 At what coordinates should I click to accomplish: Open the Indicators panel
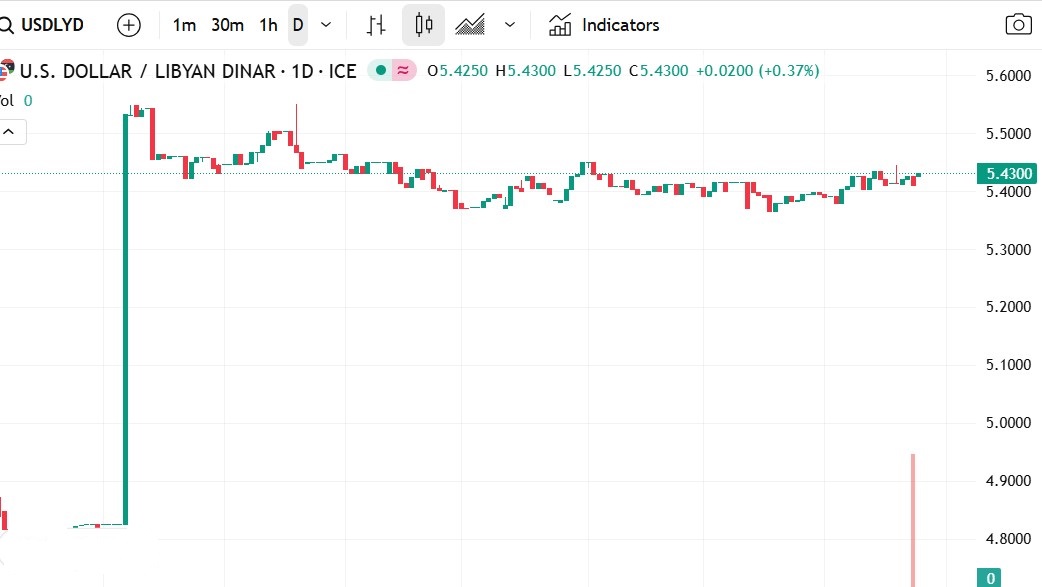click(604, 25)
